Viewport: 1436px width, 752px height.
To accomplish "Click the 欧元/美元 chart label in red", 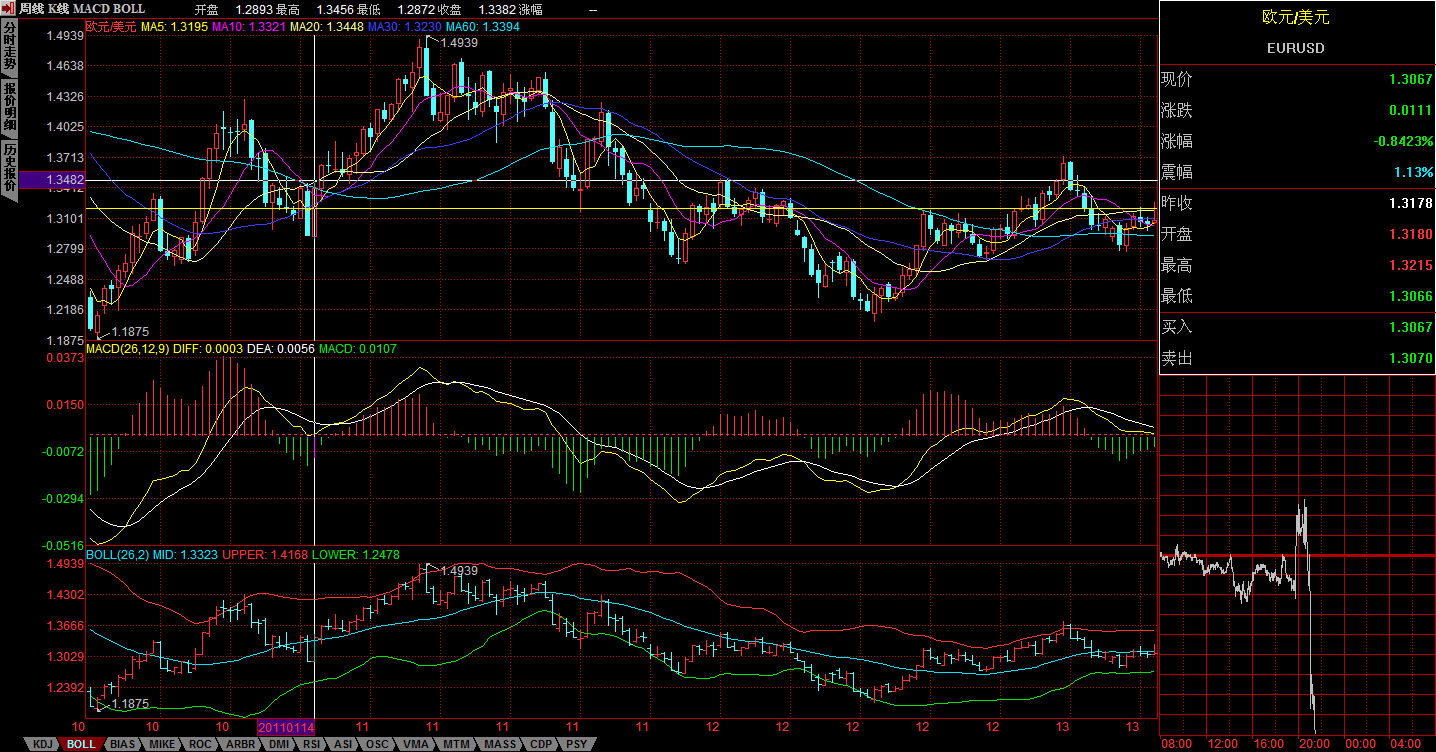I will point(111,27).
